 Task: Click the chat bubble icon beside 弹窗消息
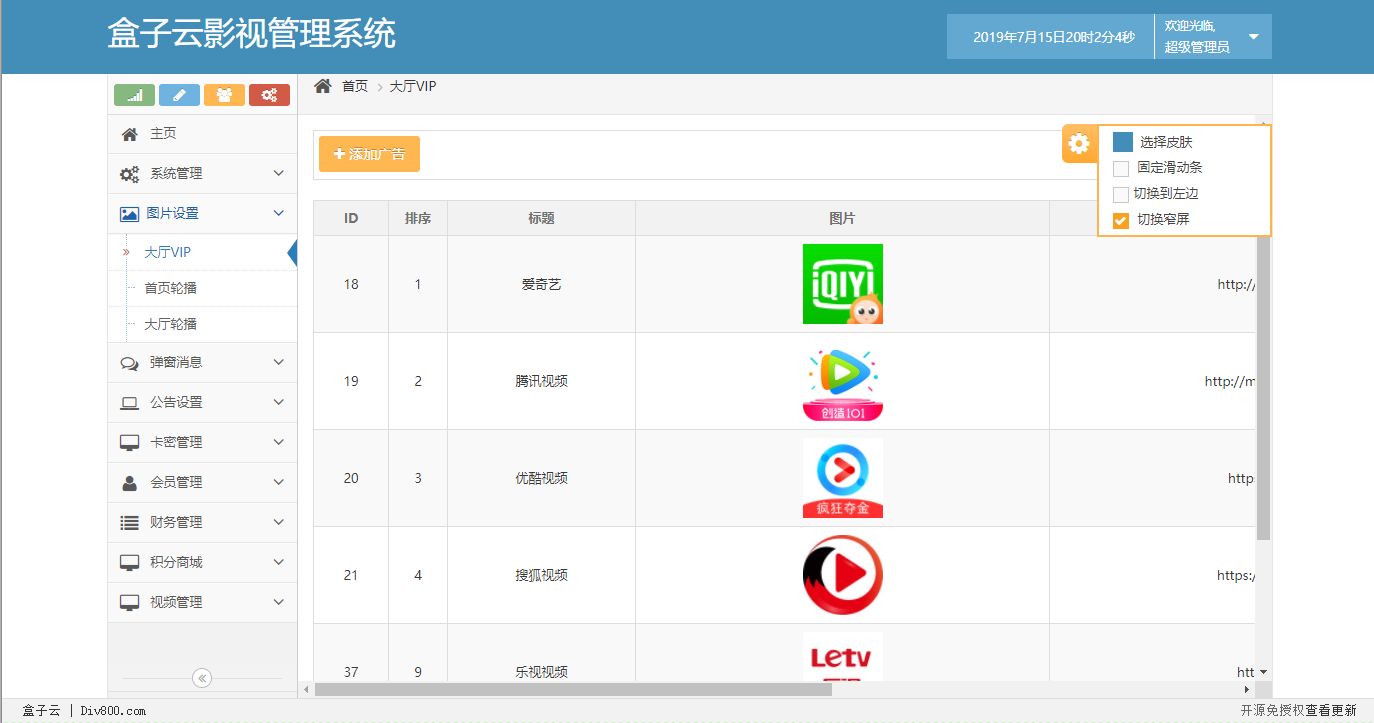click(129, 363)
